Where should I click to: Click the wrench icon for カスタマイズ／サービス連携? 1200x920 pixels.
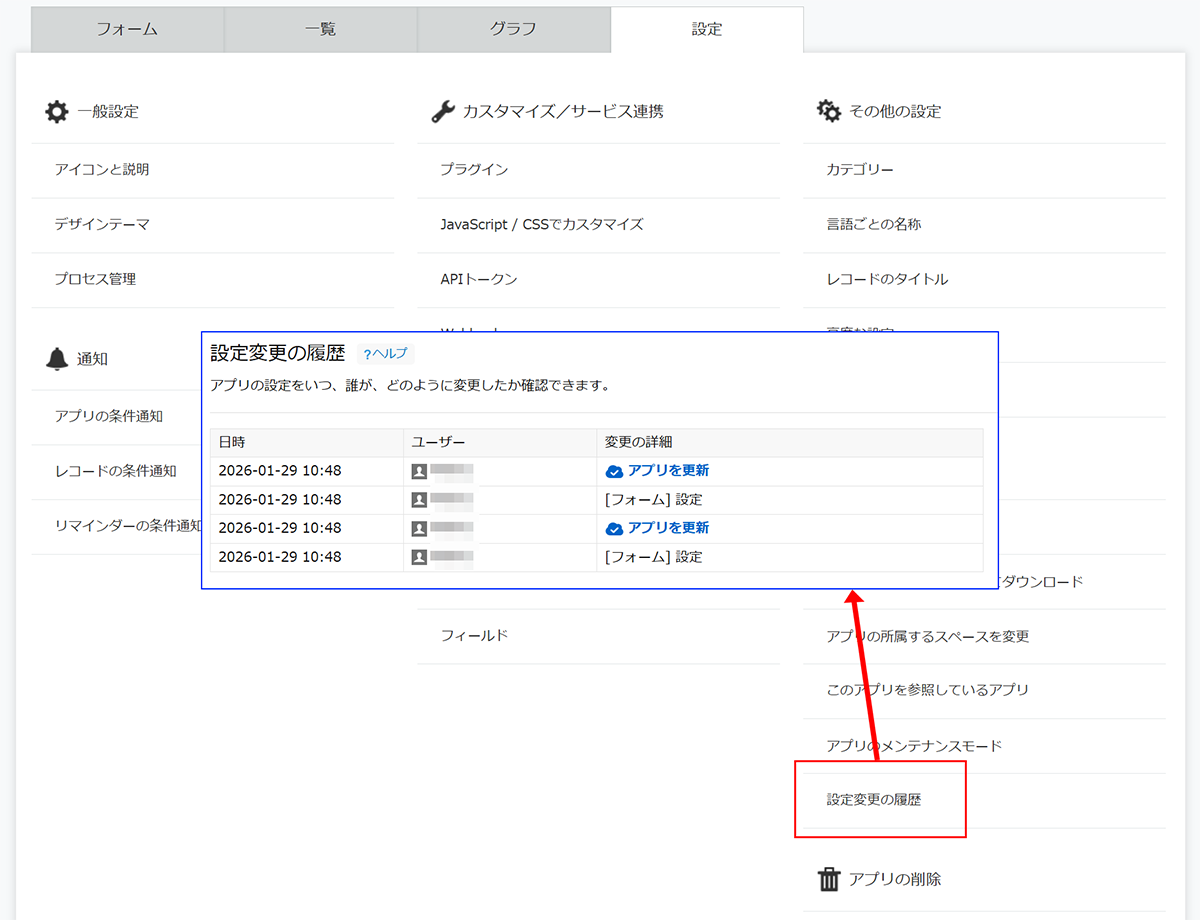[443, 111]
